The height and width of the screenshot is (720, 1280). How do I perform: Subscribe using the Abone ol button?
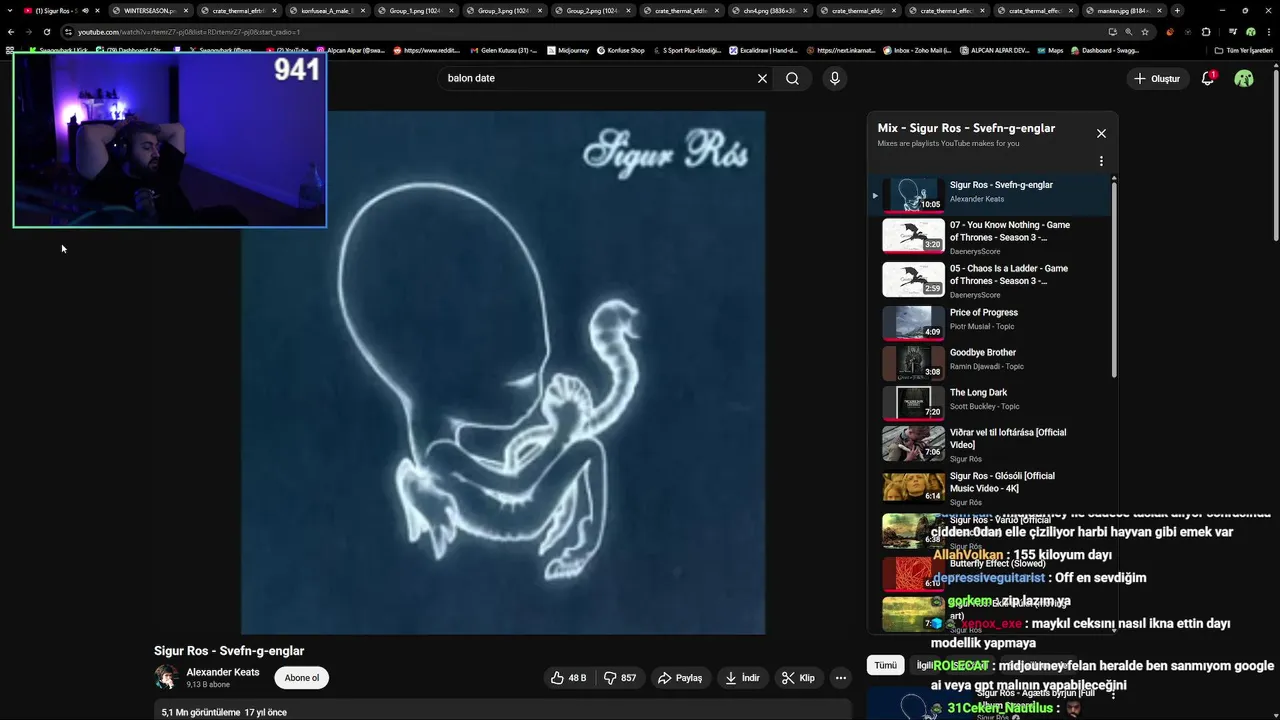click(x=302, y=678)
